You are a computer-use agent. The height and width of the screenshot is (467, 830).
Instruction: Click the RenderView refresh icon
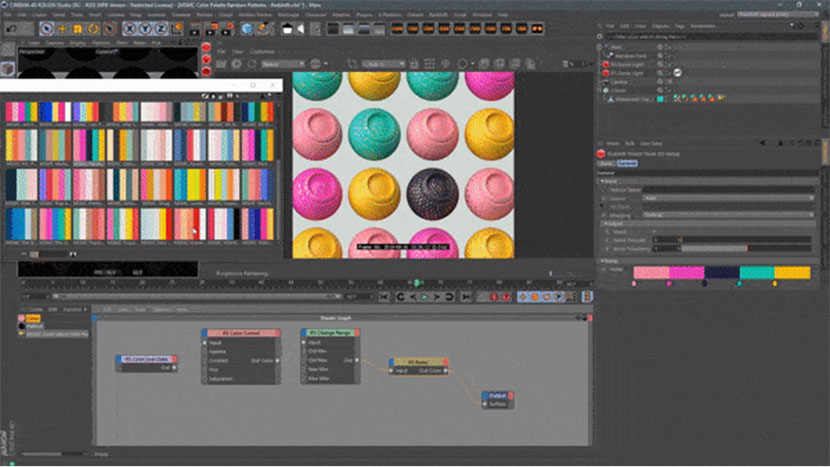coord(252,64)
